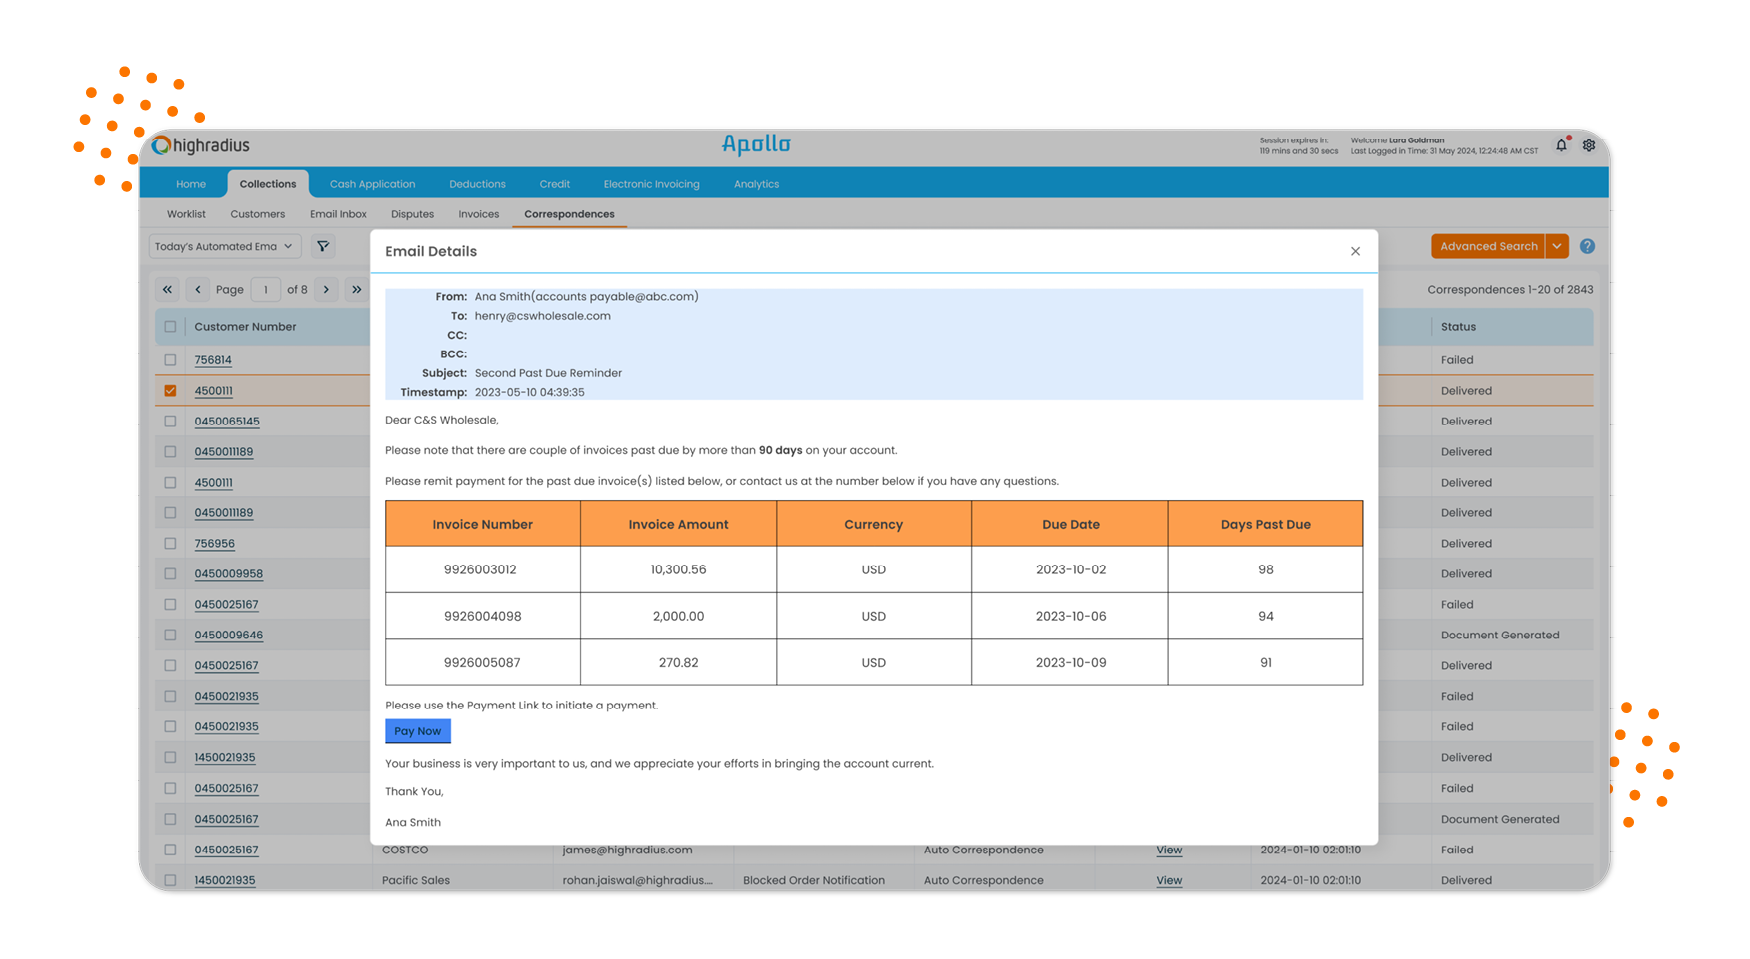Viewport: 1750px width, 959px height.
Task: Go to first page using double-left arrows
Action: point(167,290)
